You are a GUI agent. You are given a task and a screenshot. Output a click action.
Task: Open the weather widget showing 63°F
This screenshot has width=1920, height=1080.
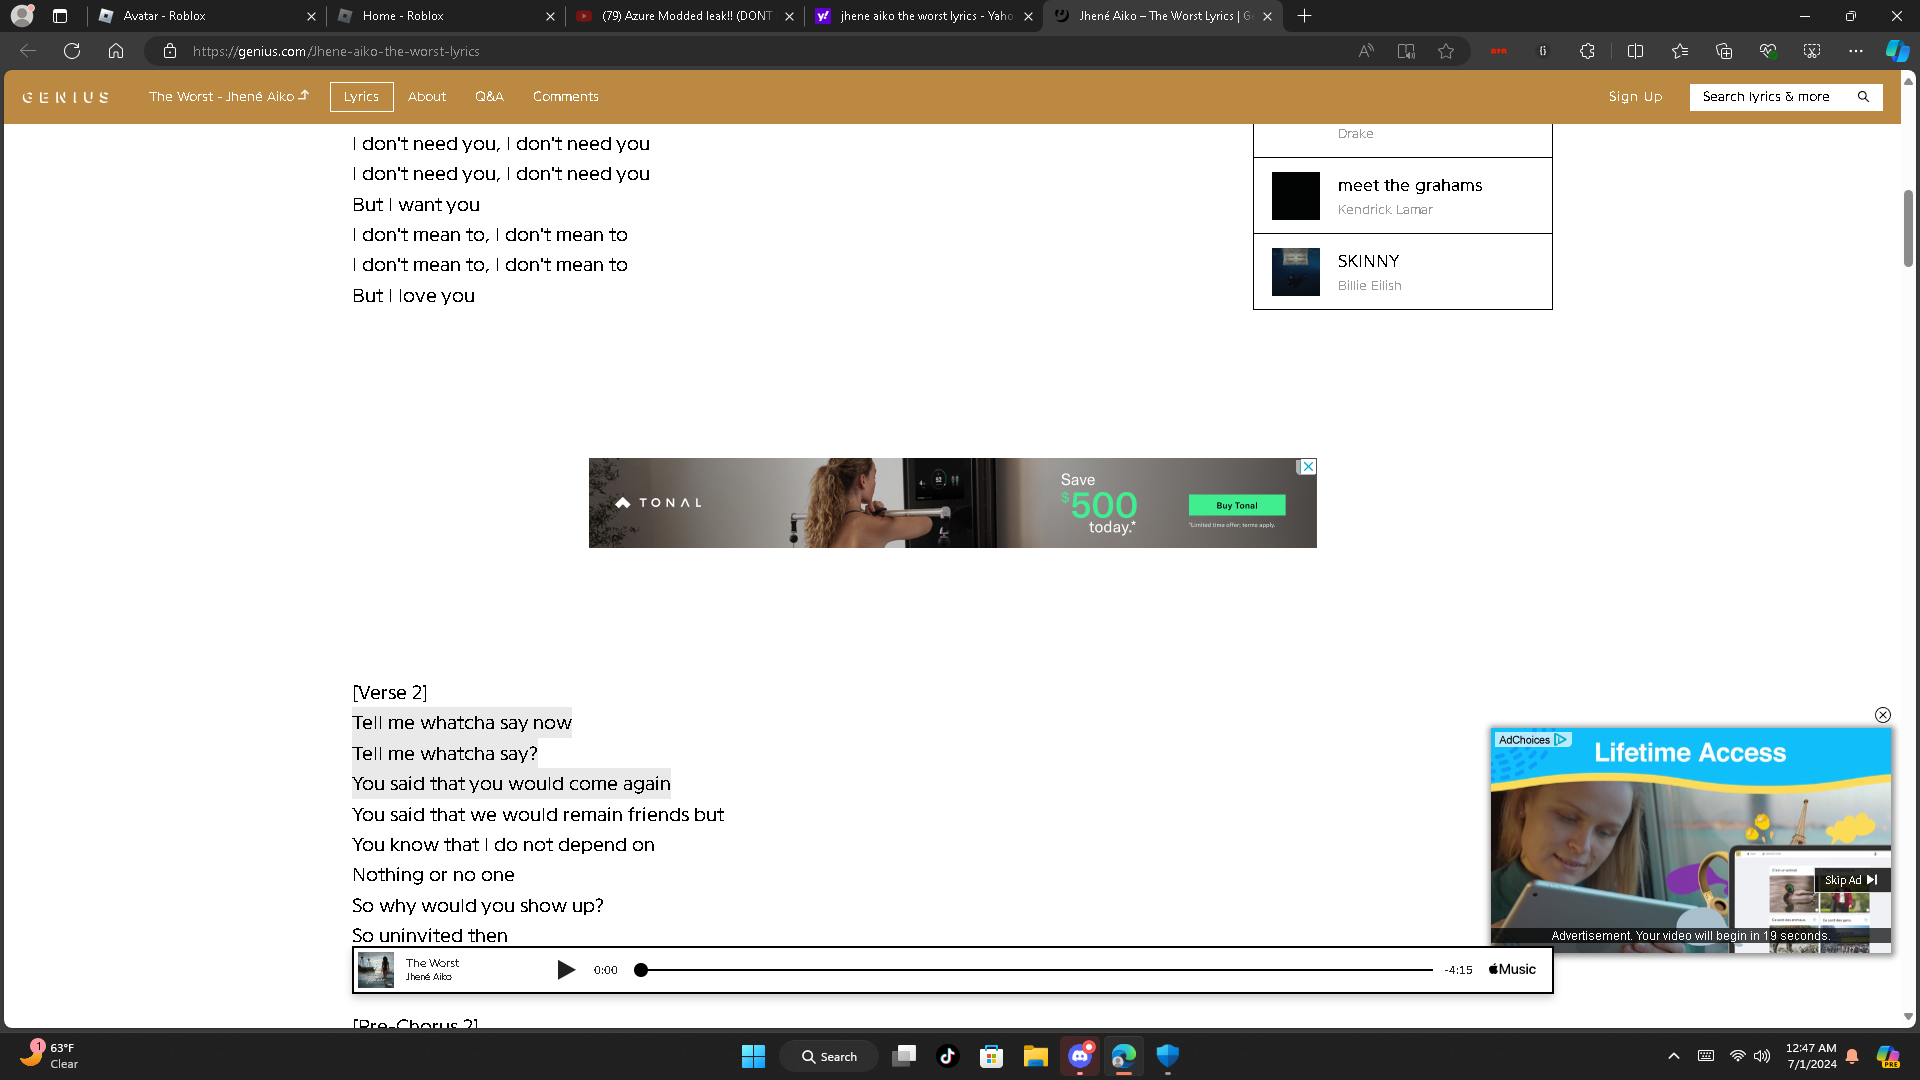[x=50, y=1056]
